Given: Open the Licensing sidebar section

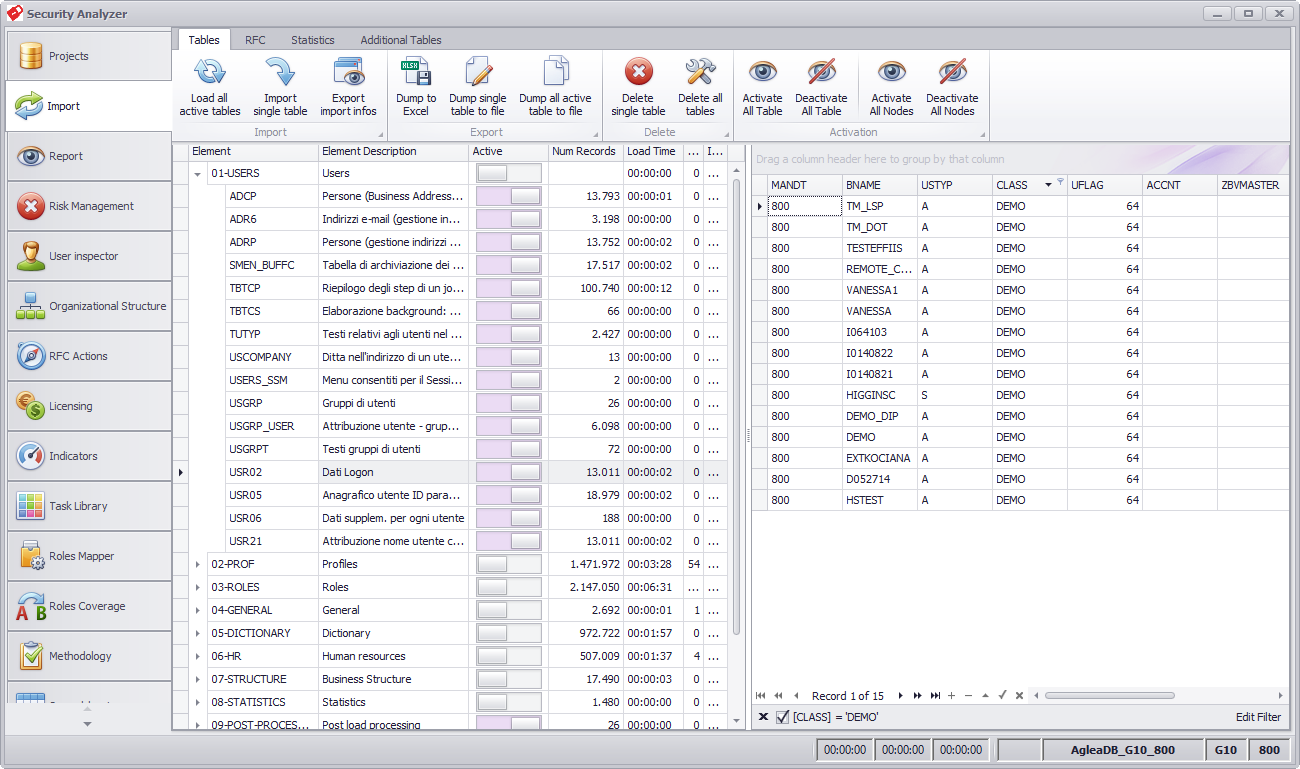Looking at the screenshot, I should (89, 406).
